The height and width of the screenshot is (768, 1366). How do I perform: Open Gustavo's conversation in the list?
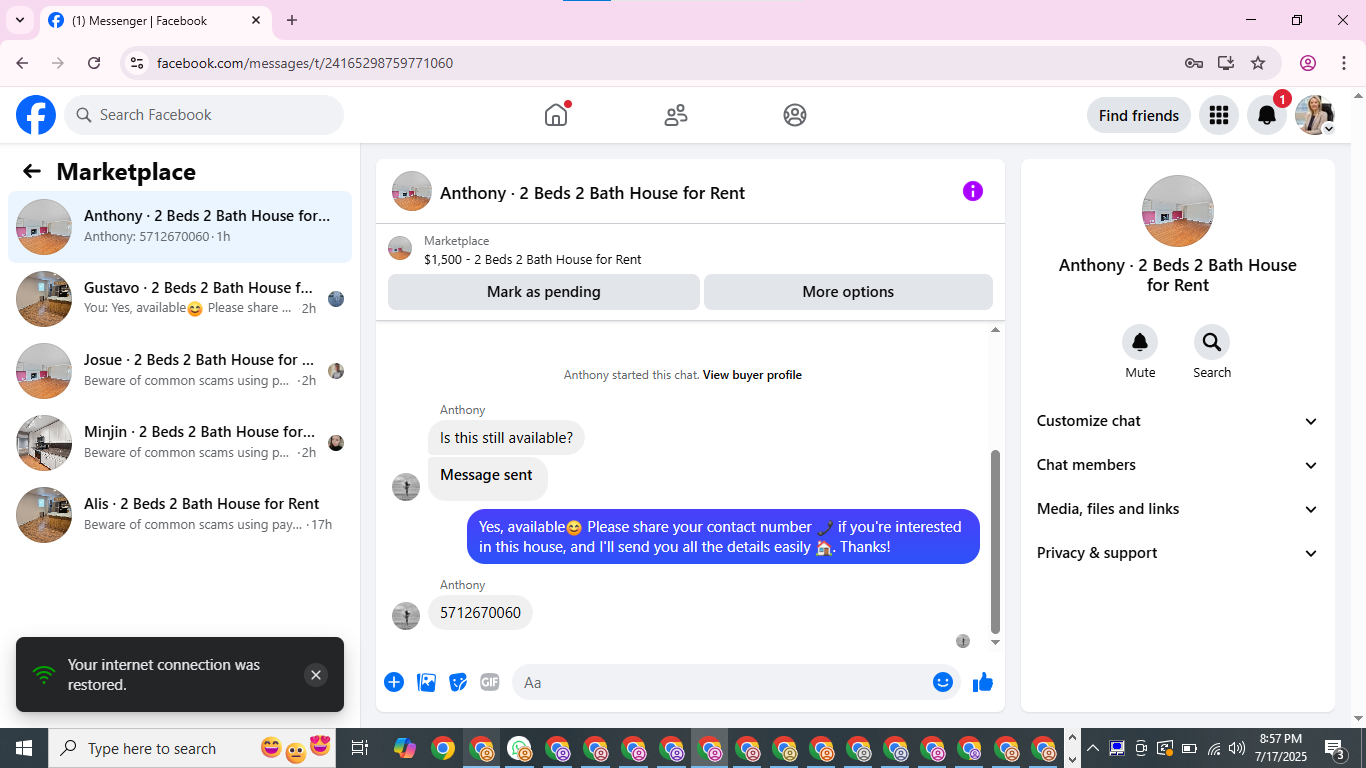click(180, 299)
